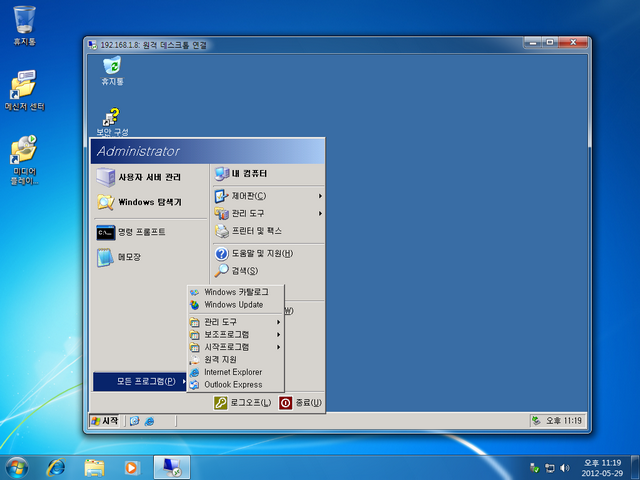This screenshot has height=480, width=640.
Task: Expand 관리 도구 folder in programs list
Action: pos(236,322)
